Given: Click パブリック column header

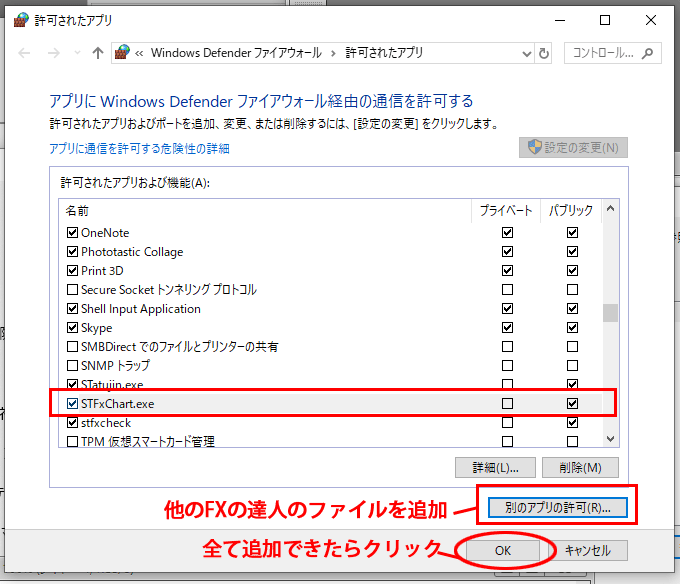Looking at the screenshot, I should point(571,211).
